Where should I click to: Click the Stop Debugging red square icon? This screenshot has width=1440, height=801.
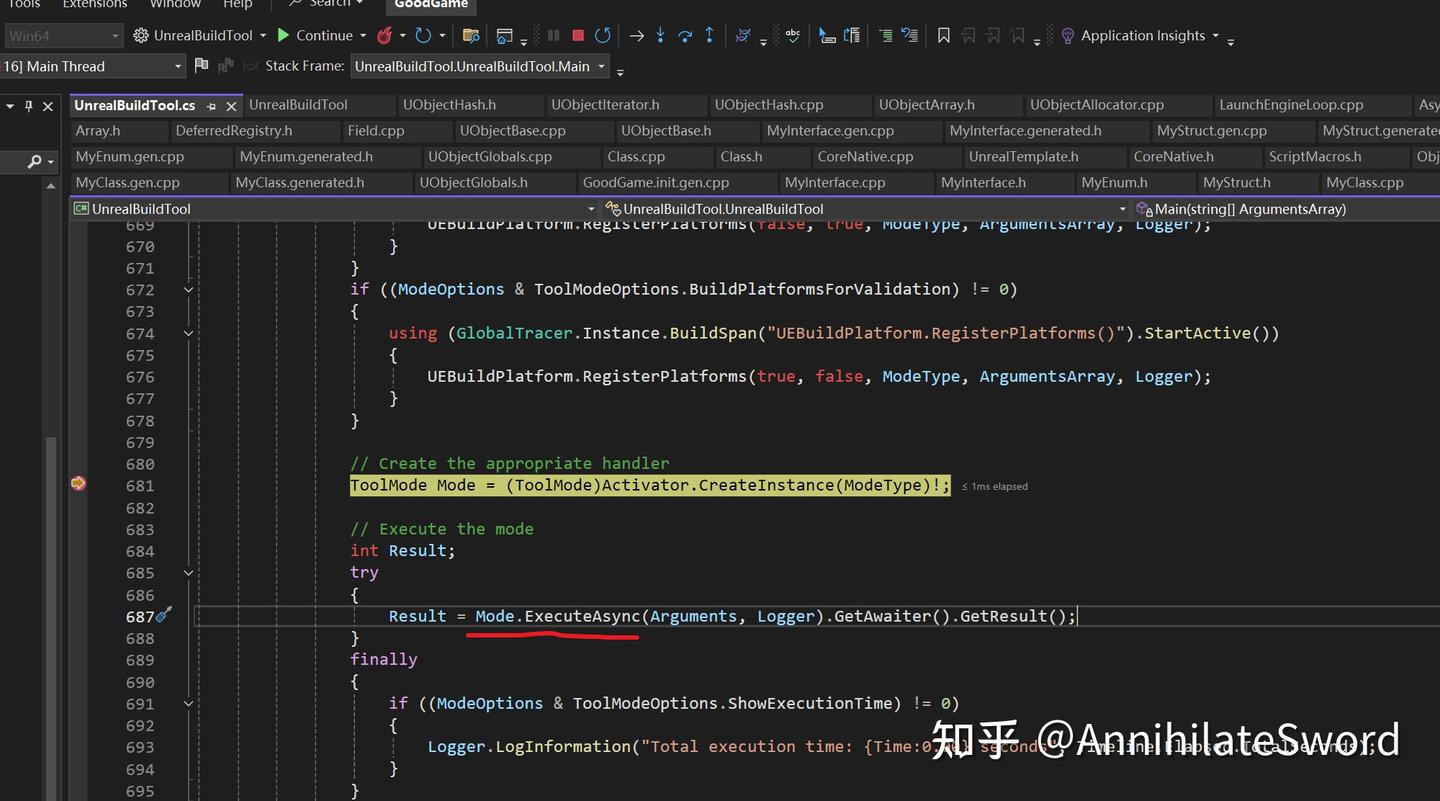click(x=578, y=35)
